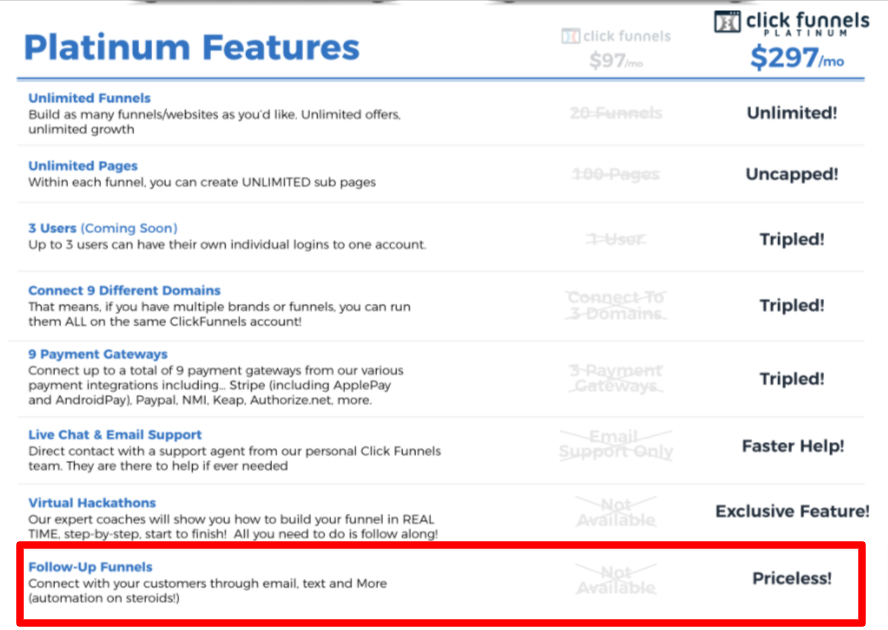
Task: Click crossed-out "3 Payment Gateways" text
Action: (616, 378)
